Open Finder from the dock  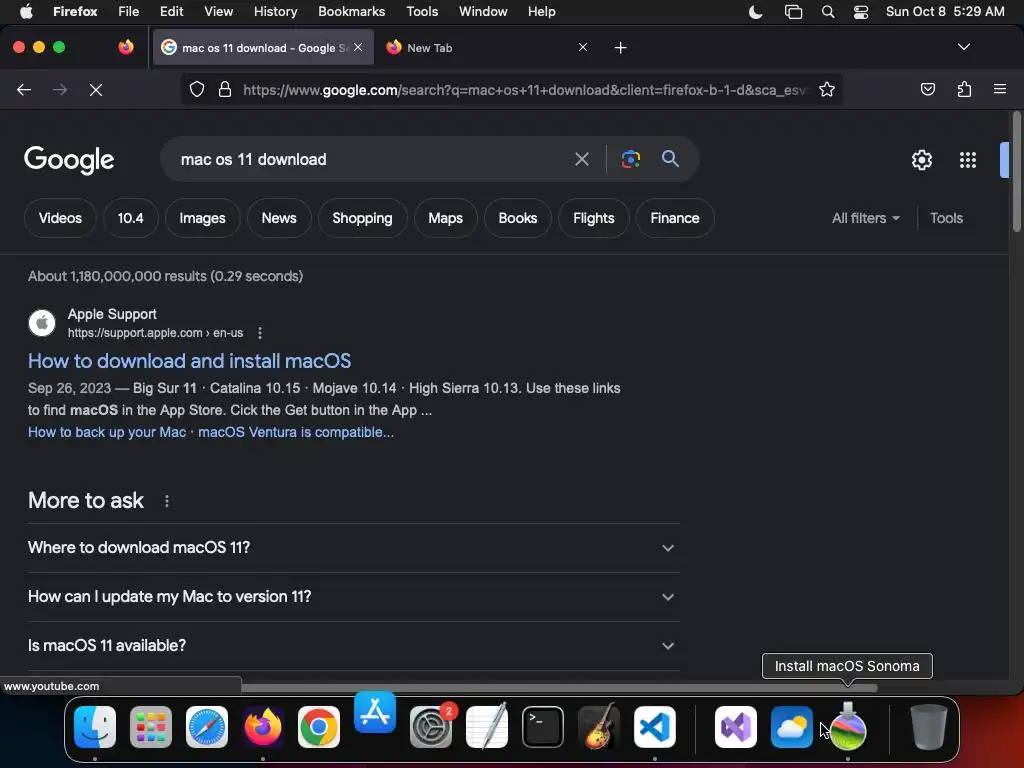click(95, 727)
